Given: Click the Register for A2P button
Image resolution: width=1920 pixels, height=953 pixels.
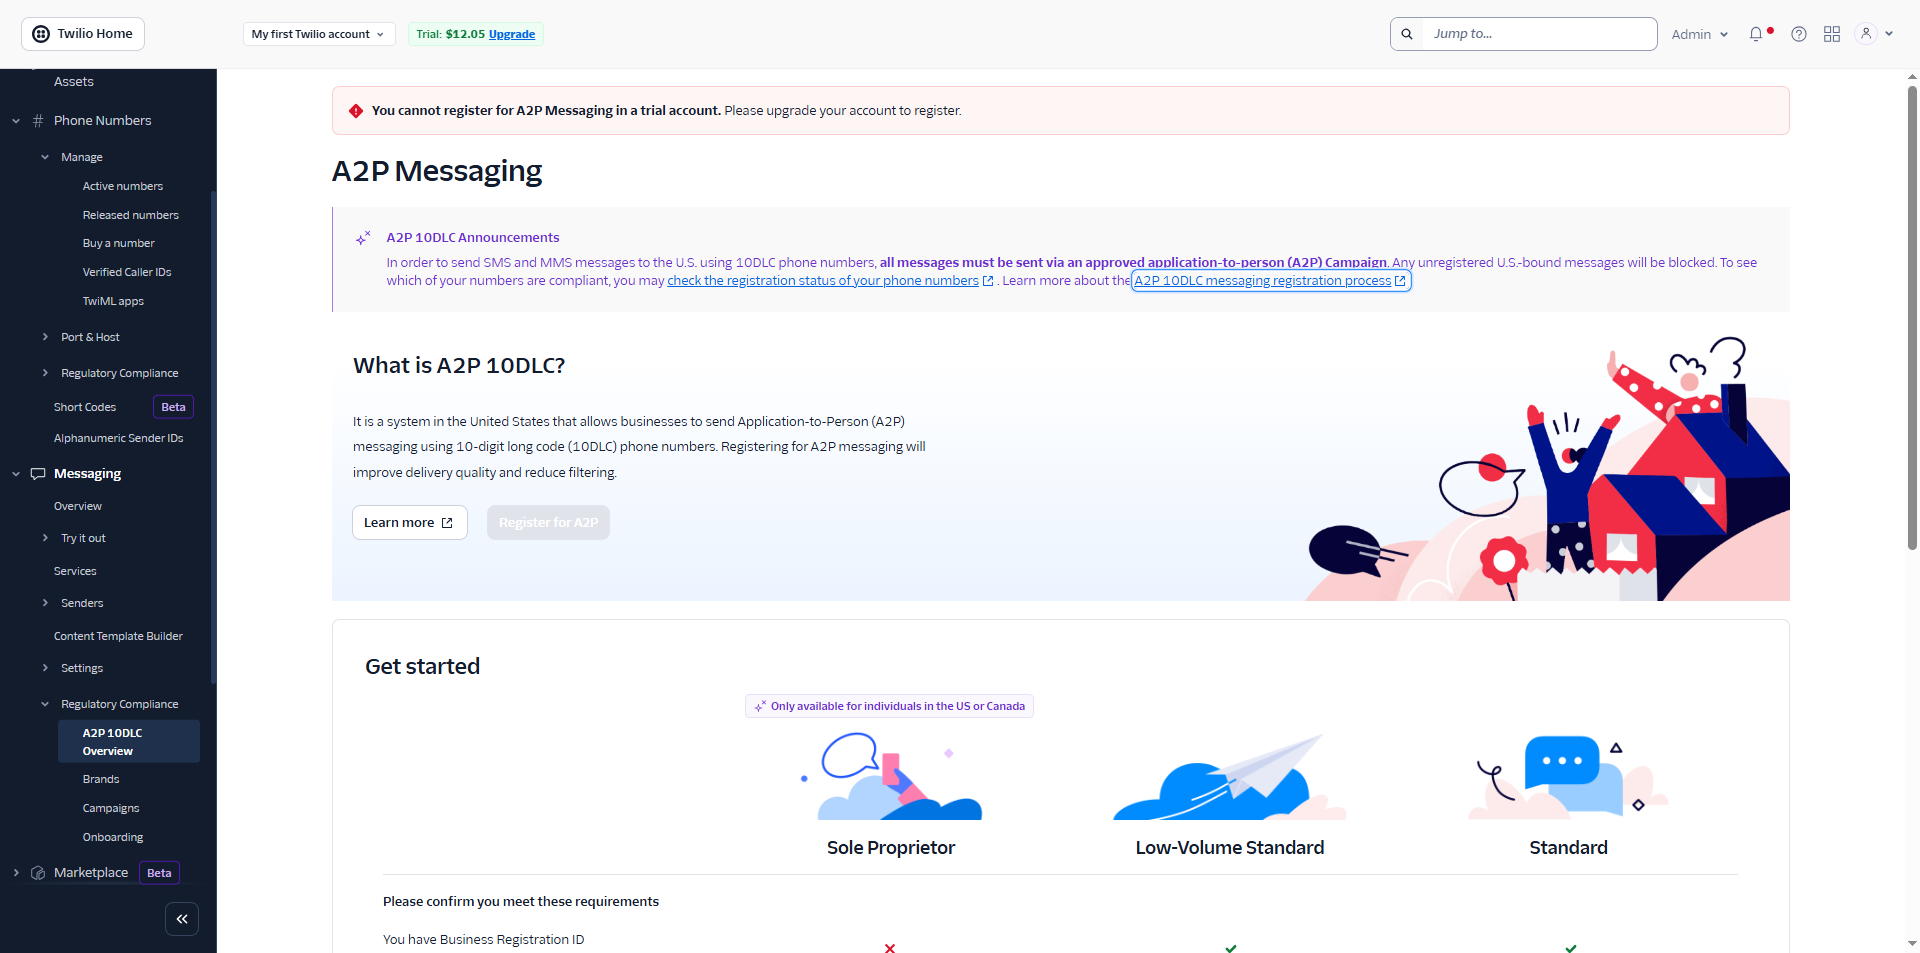Looking at the screenshot, I should 548,523.
